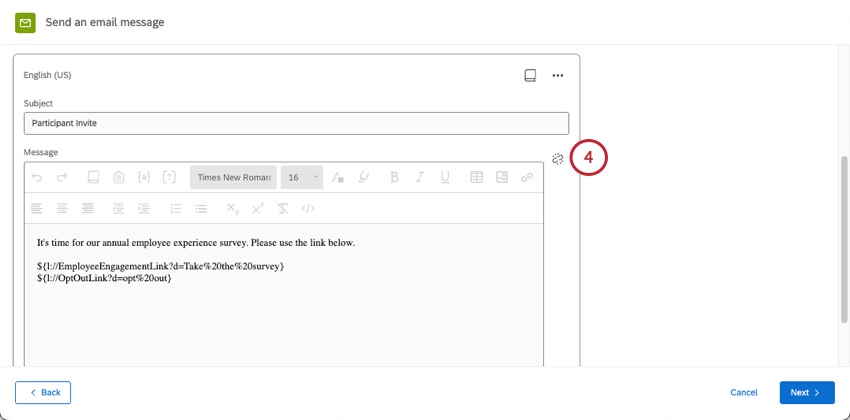Click the [?] placeholder icon in toolbar

[170, 177]
